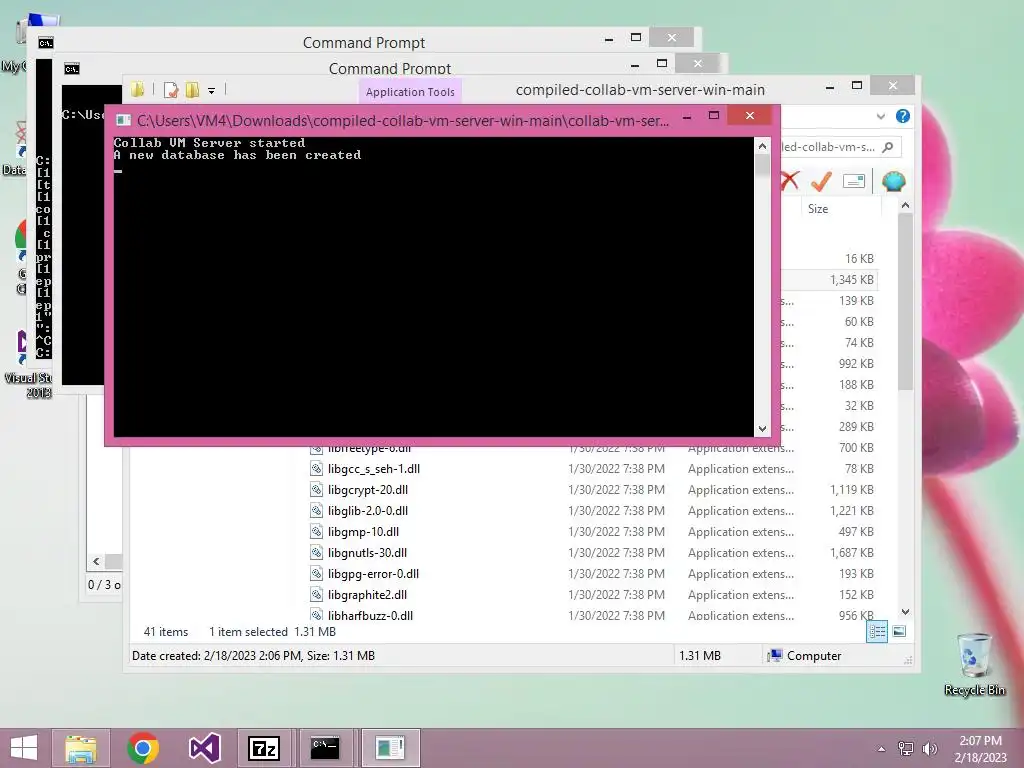Open the Application Tools ribbon tab
This screenshot has width=1024, height=768.
coord(410,92)
